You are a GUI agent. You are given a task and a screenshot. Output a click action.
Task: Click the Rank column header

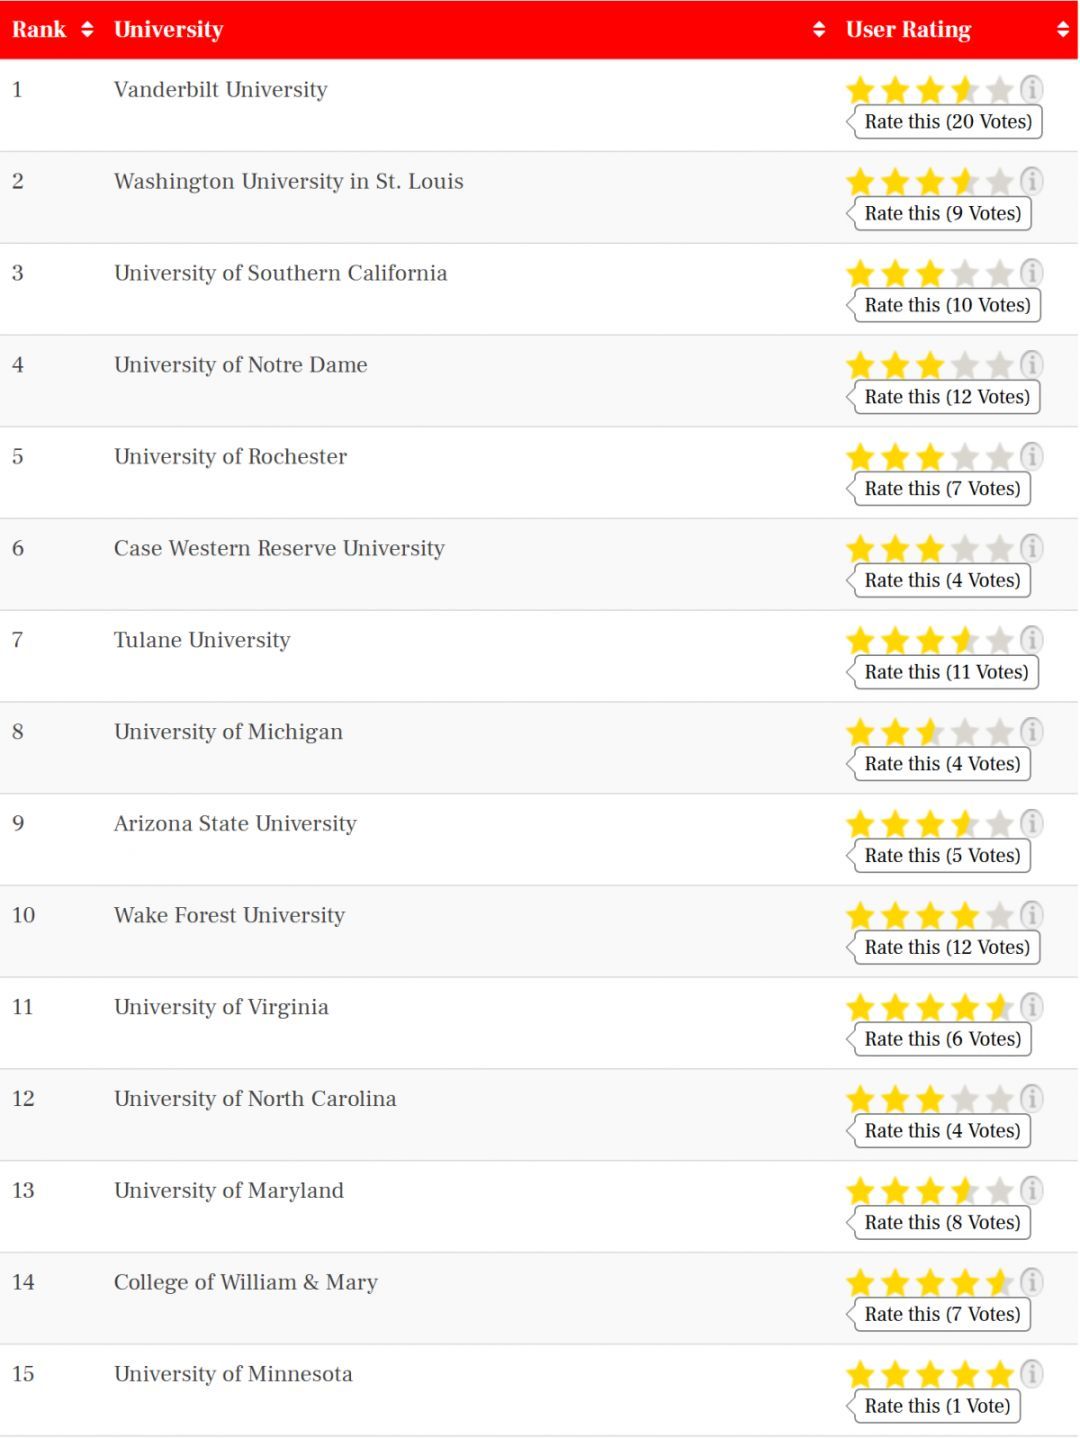(39, 29)
